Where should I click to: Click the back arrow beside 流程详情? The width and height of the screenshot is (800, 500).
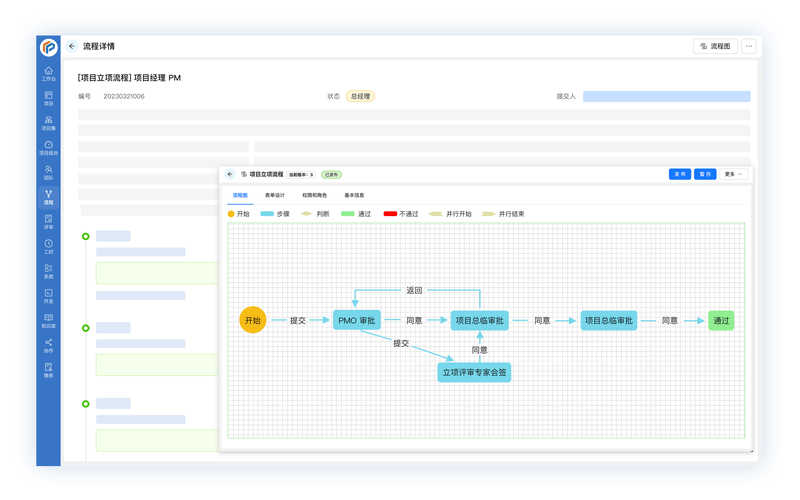pos(72,46)
